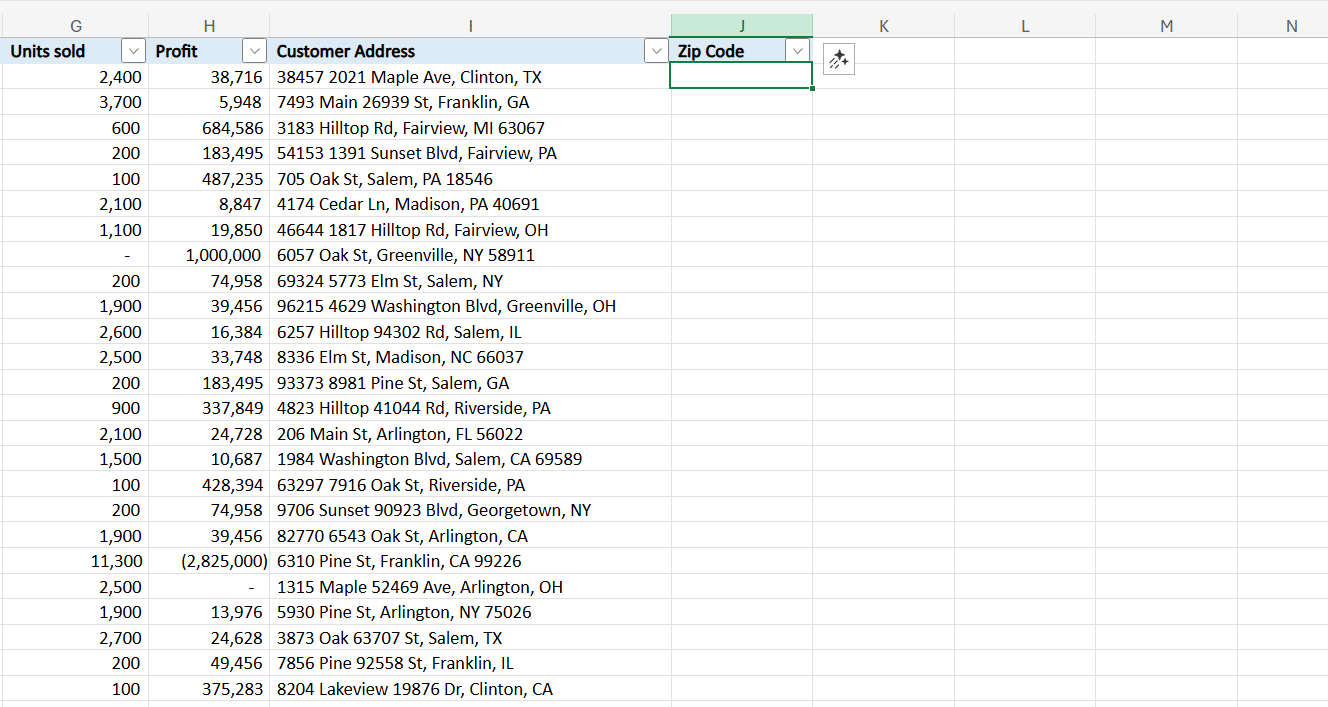This screenshot has height=707, width=1328.
Task: Select address 9706 Sunset 90923 Blvd, Georgetown, NY
Action: click(x=470, y=510)
